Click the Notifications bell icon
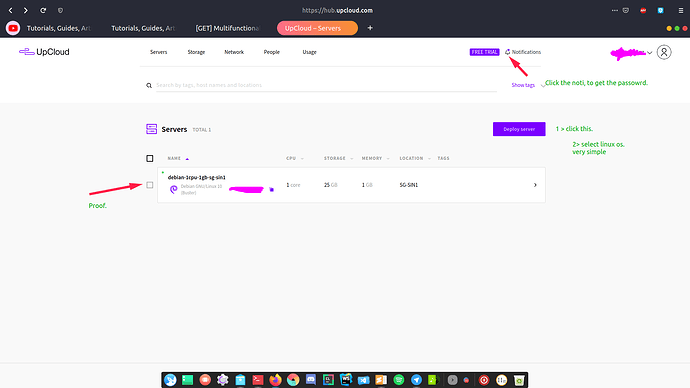690x388 pixels. [507, 52]
